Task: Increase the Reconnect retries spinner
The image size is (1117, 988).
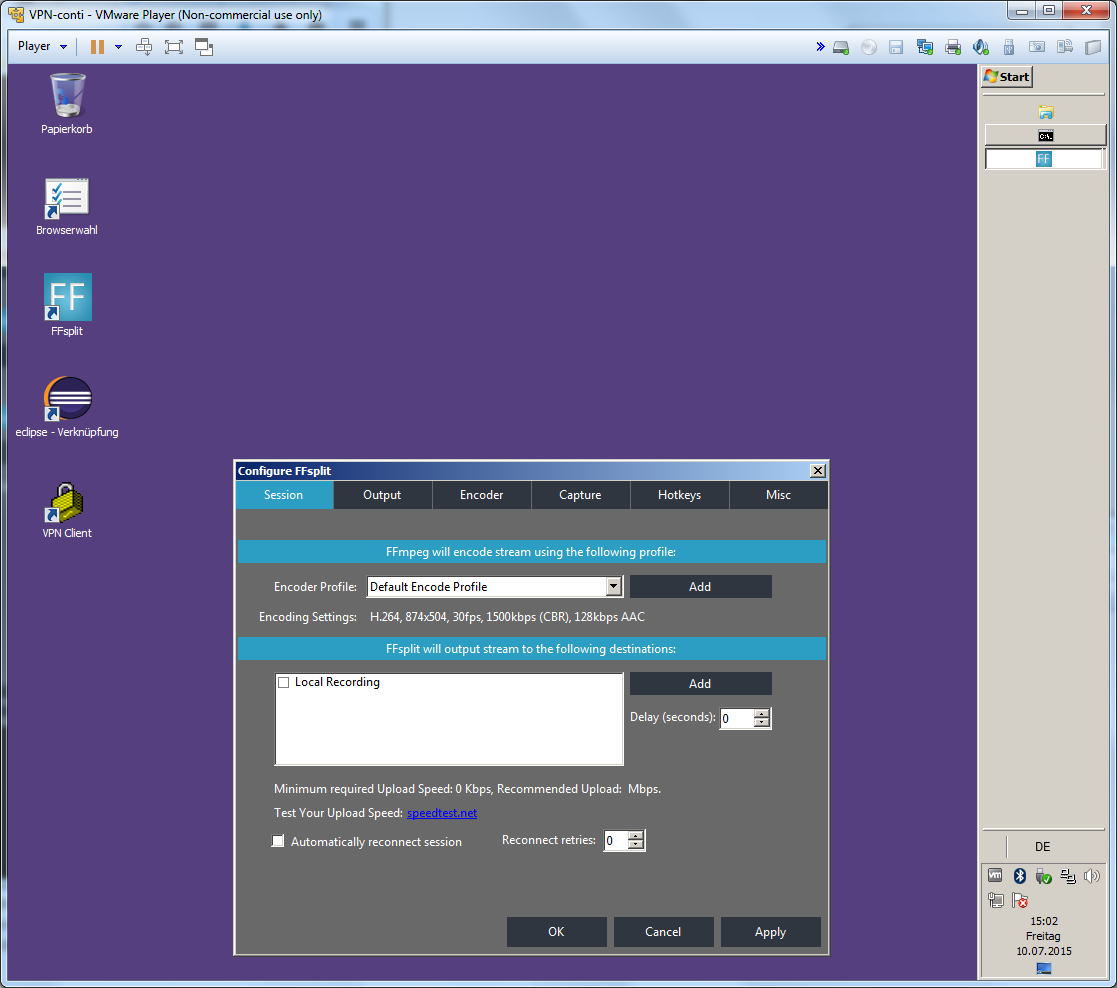Action: [x=637, y=836]
